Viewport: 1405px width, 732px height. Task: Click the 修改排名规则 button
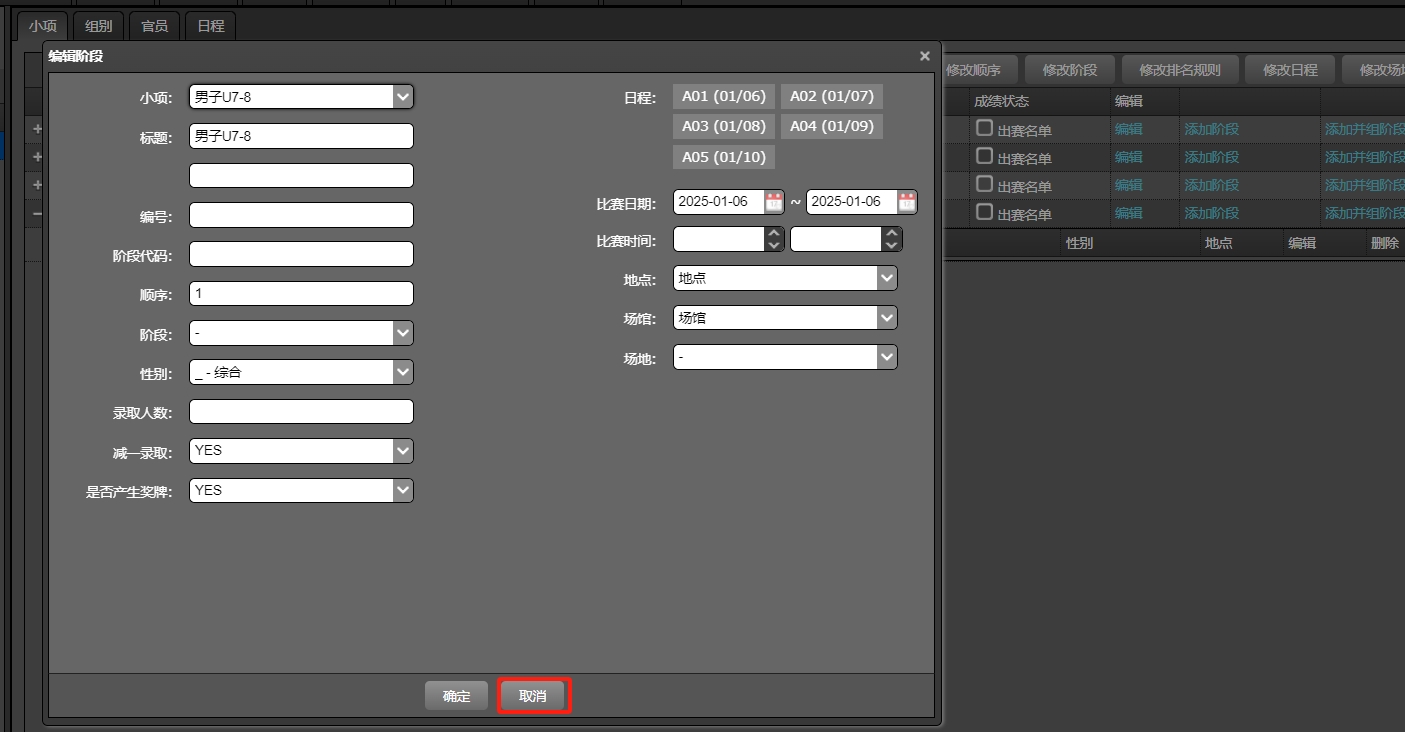(x=1178, y=70)
